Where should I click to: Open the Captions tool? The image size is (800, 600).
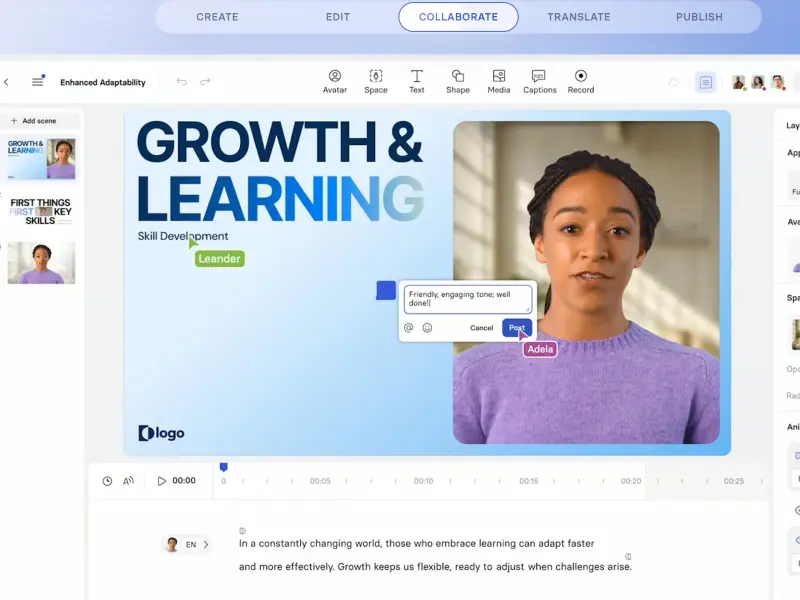(539, 82)
